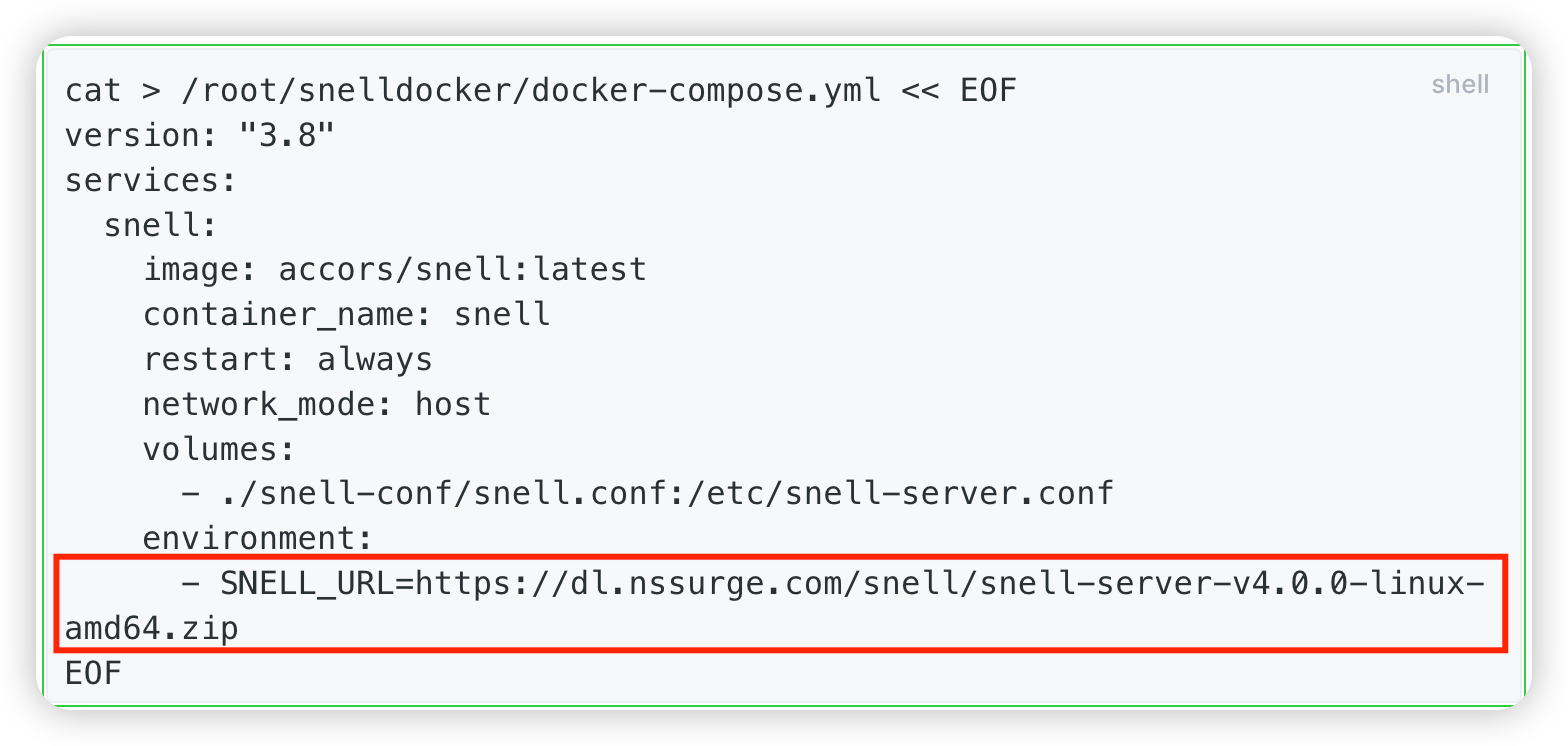Click the amd64.zip wrapped text

pyautogui.click(x=152, y=629)
